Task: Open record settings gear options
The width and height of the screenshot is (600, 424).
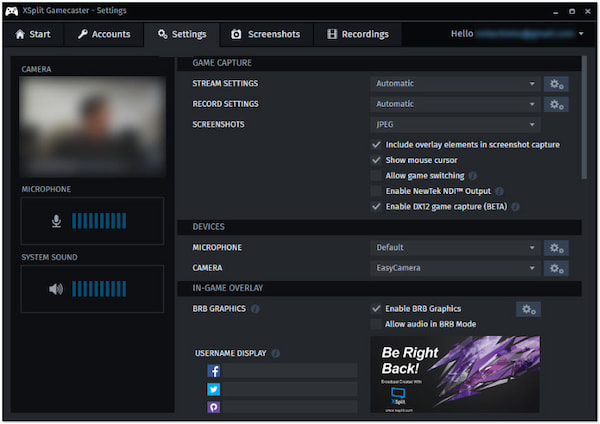Action: 556,104
